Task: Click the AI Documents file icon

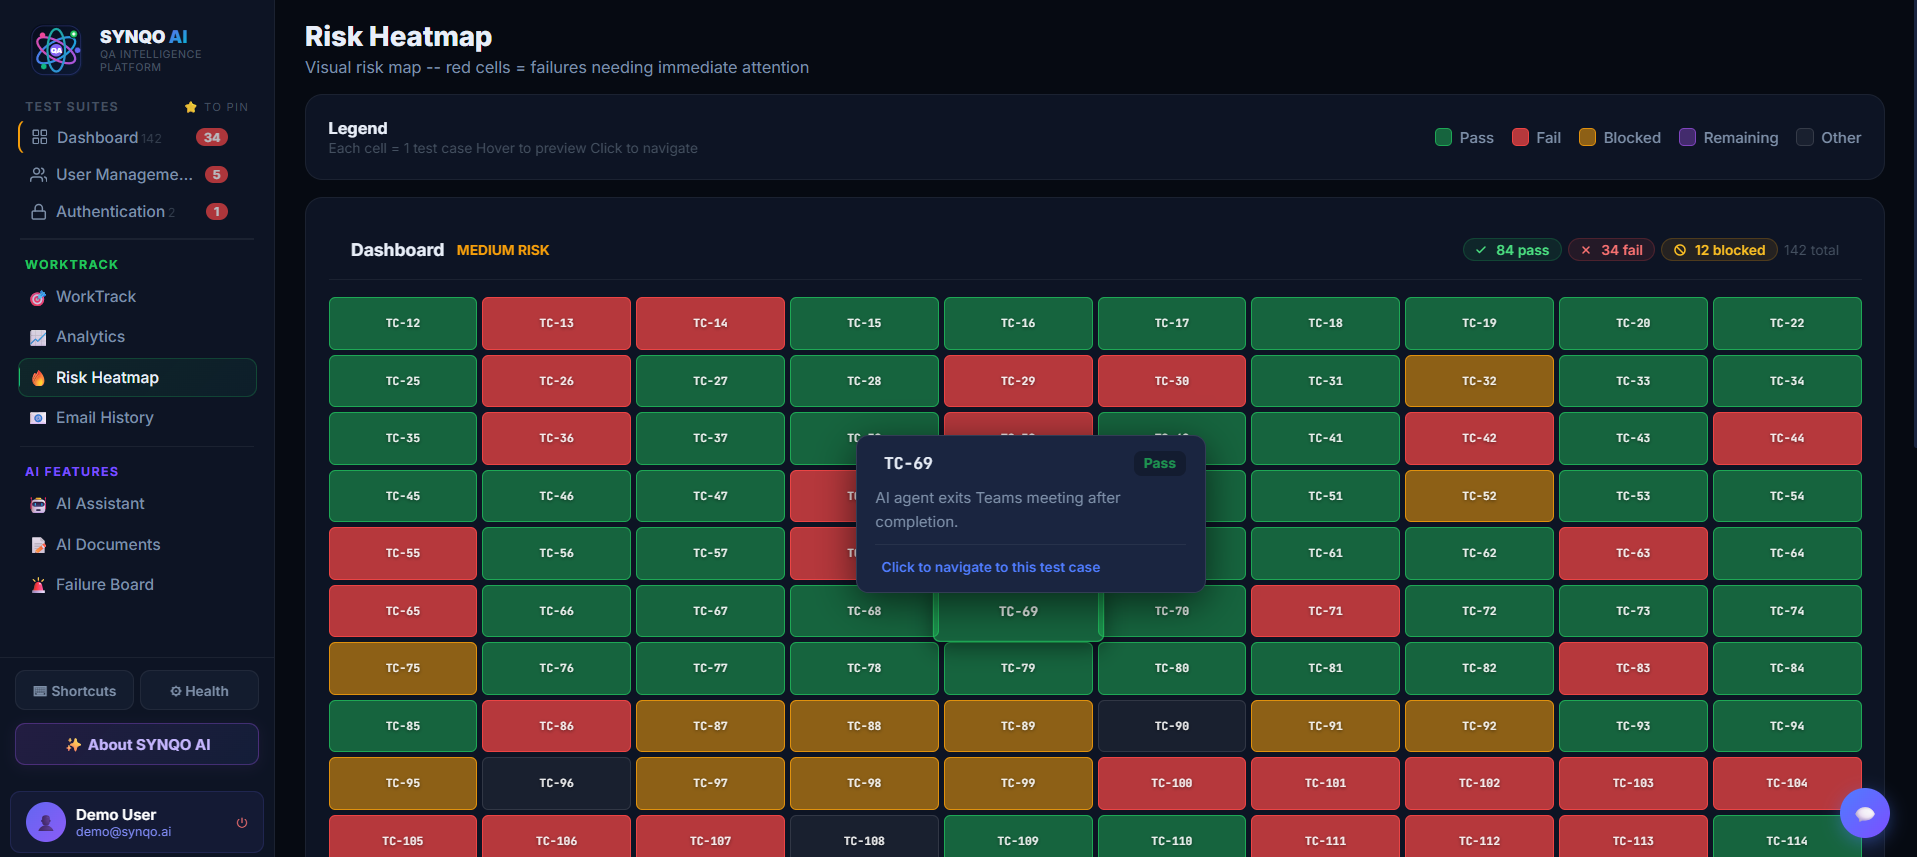Action: tap(38, 545)
